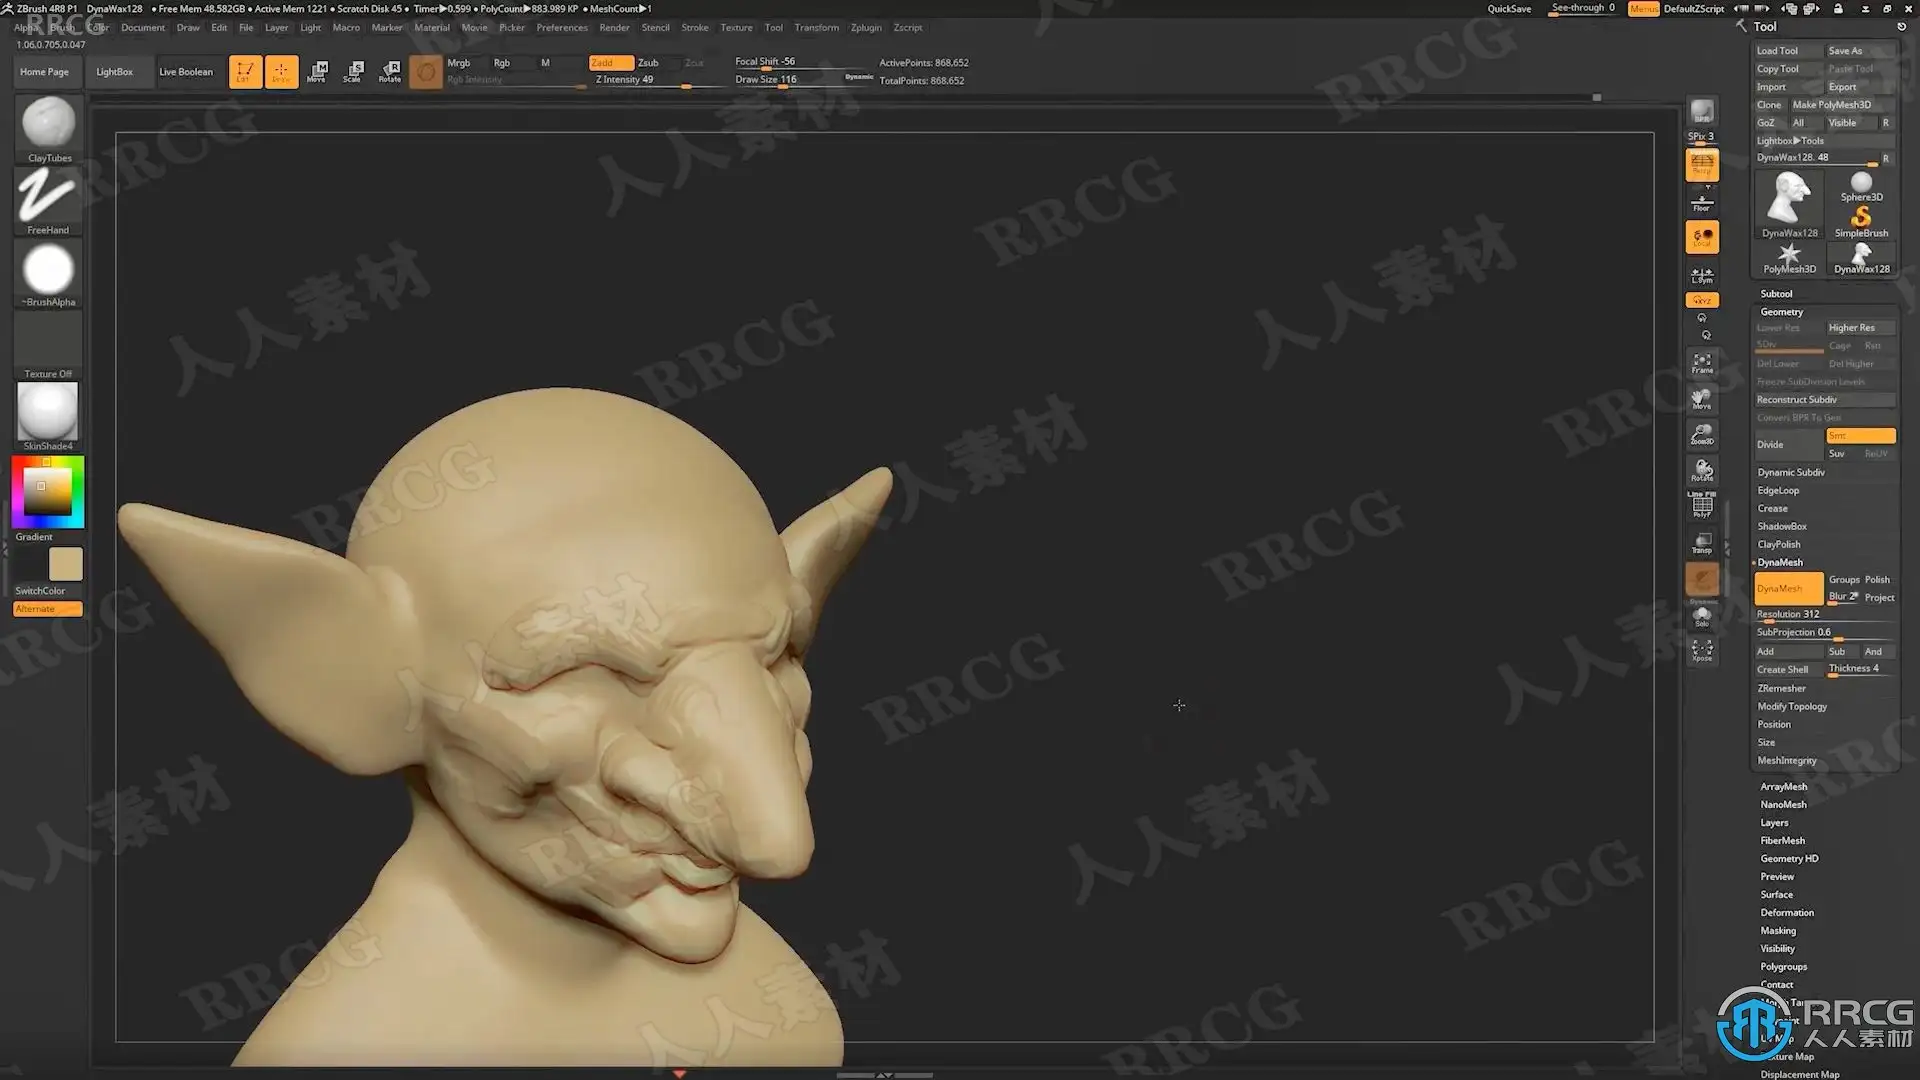Click the Rotate gizmo icon in top shelf
Image resolution: width=1920 pixels, height=1080 pixels.
(390, 71)
